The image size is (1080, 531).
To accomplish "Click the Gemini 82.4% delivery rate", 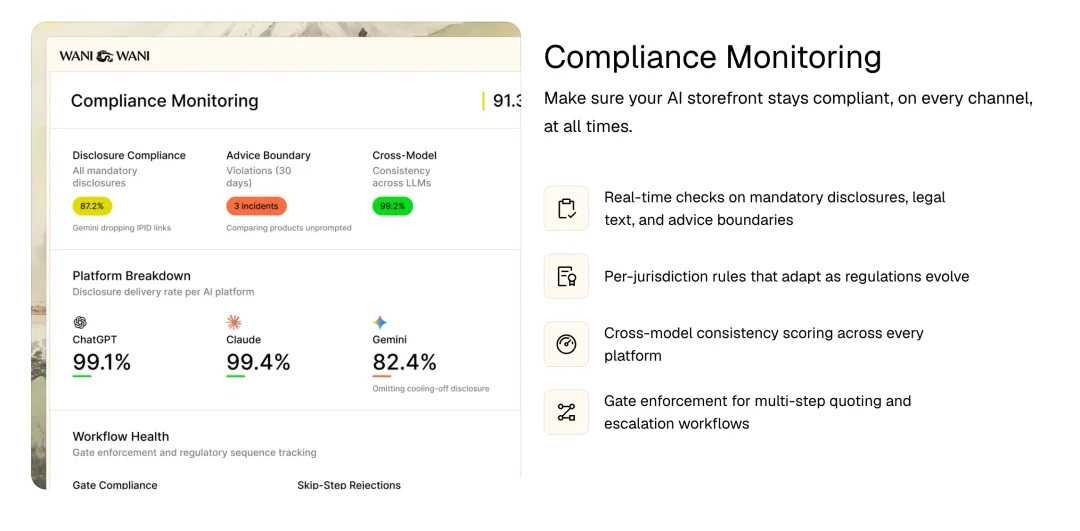I will pos(404,362).
